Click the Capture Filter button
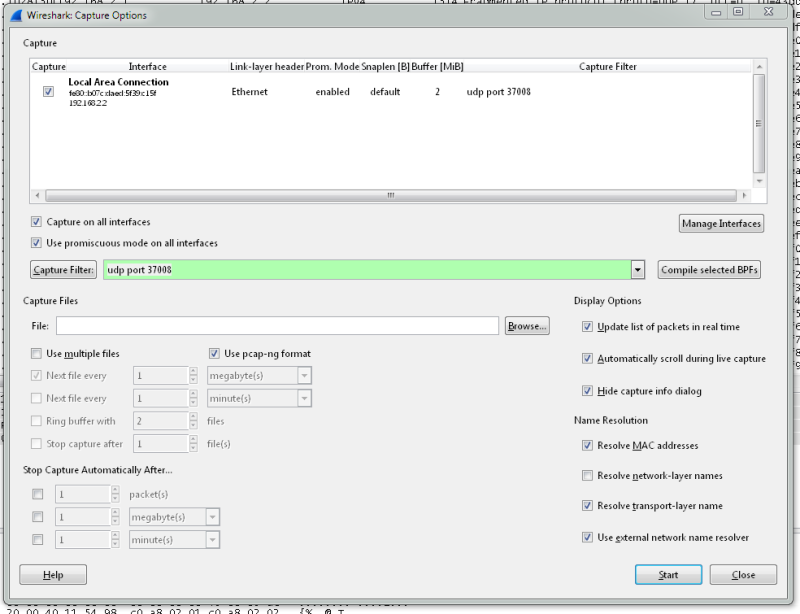 point(64,270)
